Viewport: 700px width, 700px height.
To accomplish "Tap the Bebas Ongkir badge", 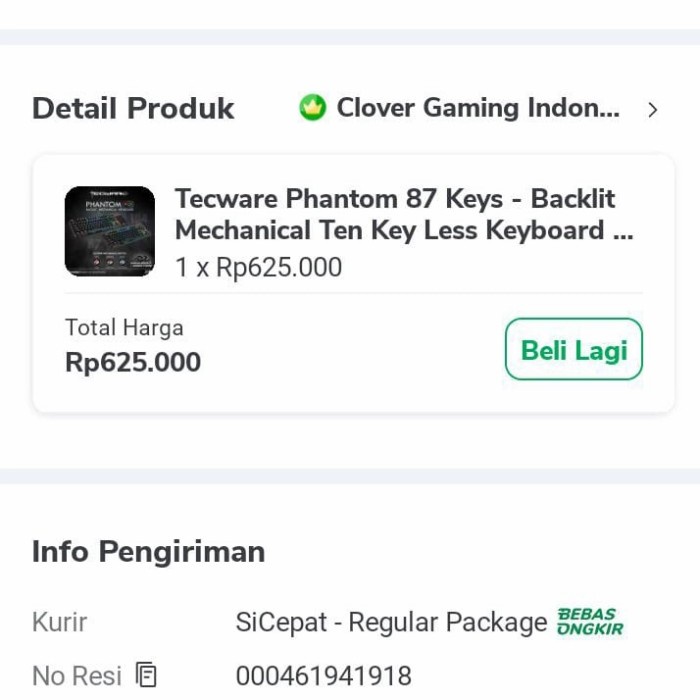I will pyautogui.click(x=590, y=621).
